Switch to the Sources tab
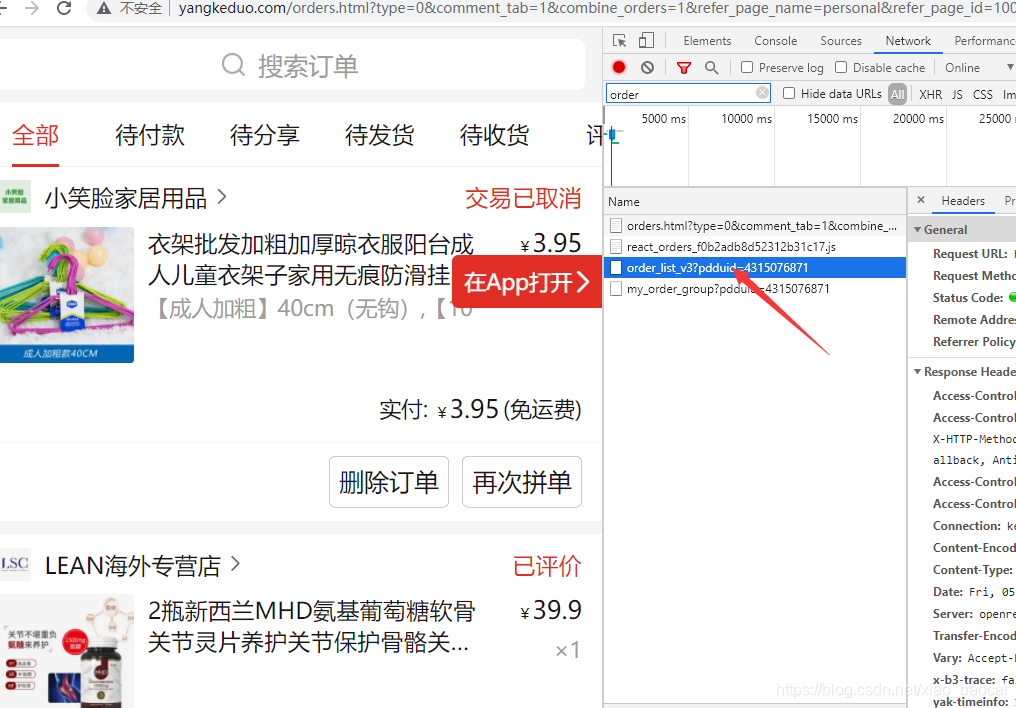Screen dimensions: 1016x708 (840, 41)
